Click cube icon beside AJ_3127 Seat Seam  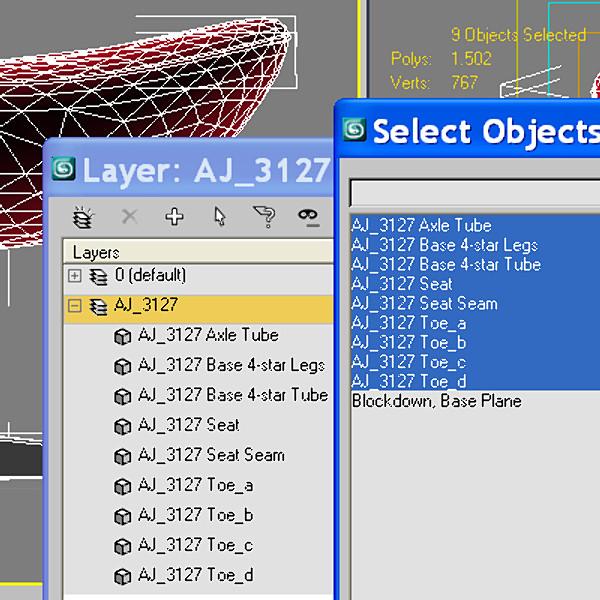pyautogui.click(x=123, y=457)
